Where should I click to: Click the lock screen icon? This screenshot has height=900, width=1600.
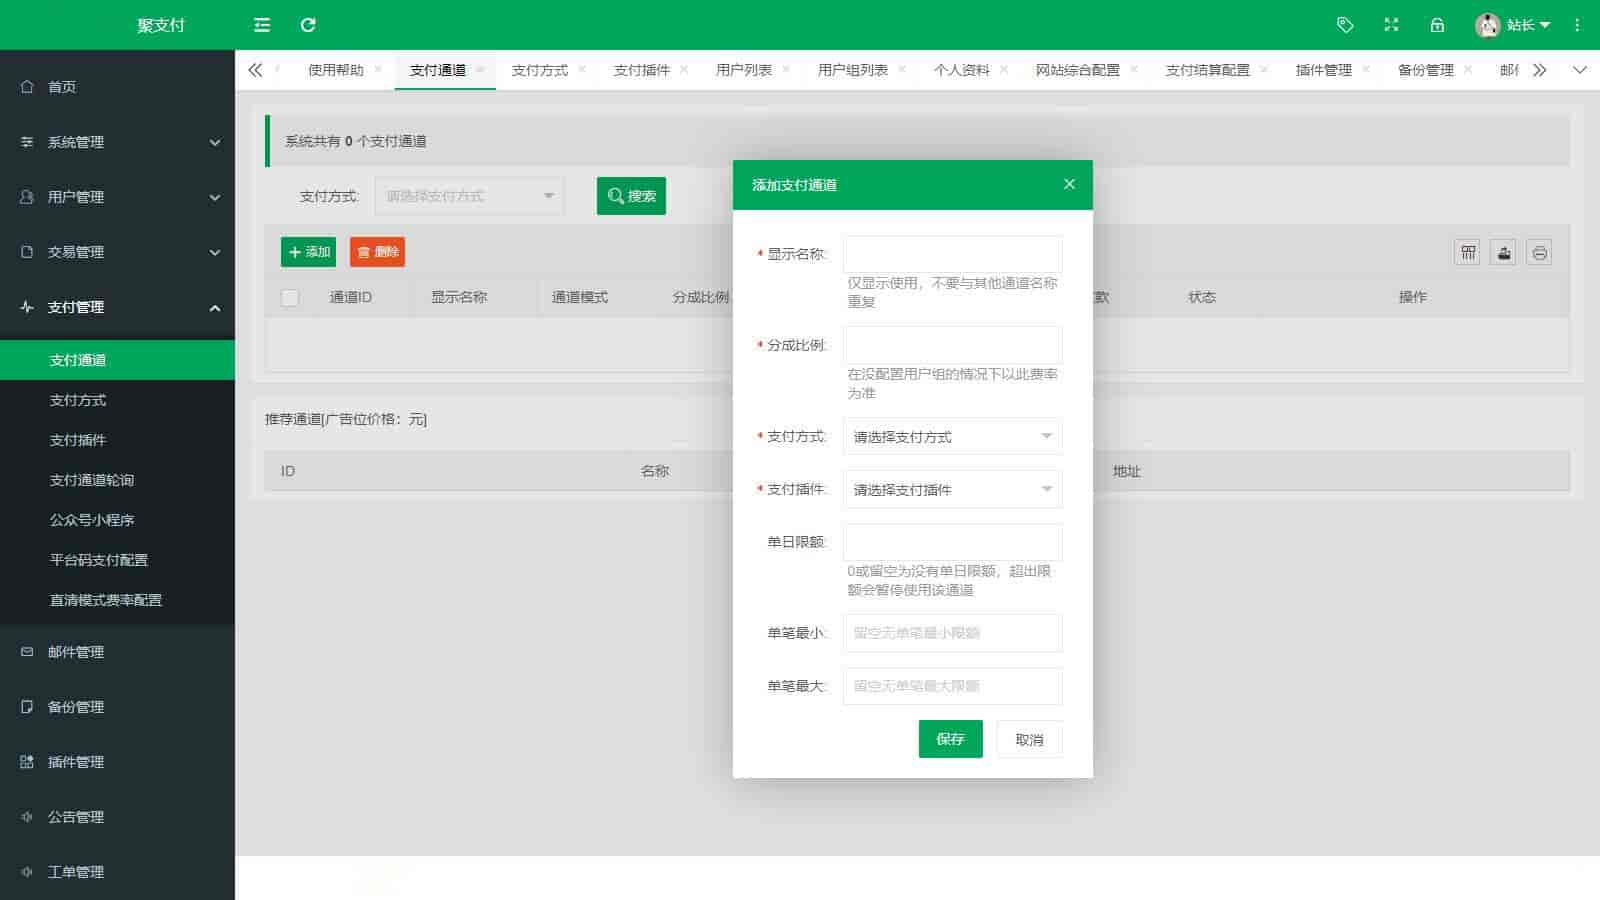1437,25
